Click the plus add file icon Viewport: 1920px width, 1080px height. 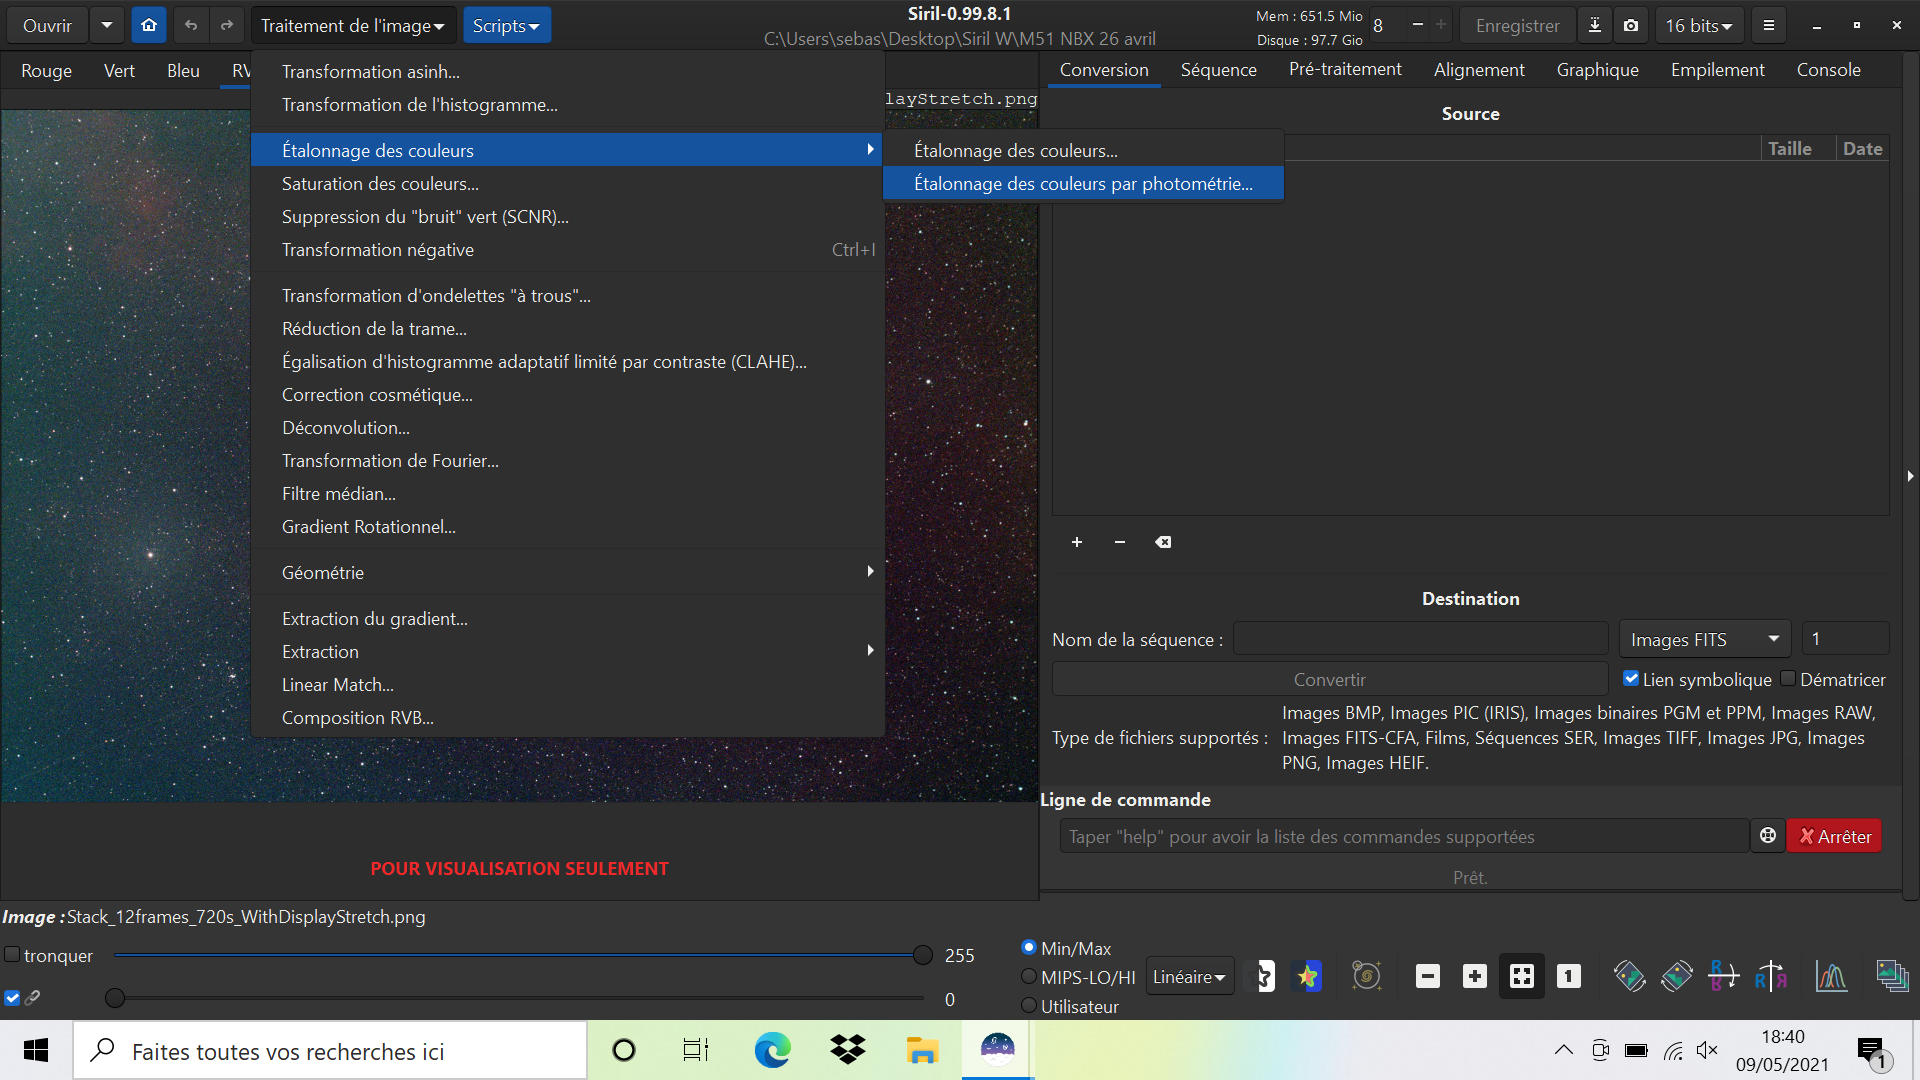coord(1077,542)
